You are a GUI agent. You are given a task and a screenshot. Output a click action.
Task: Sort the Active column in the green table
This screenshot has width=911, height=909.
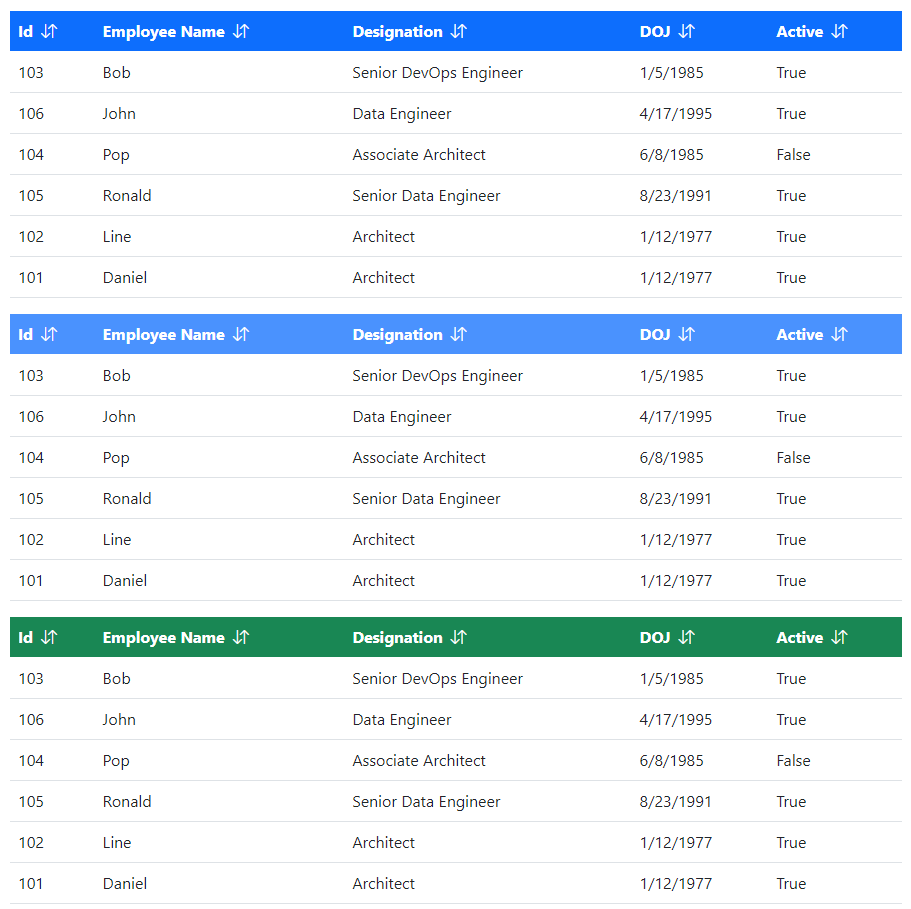[839, 637]
